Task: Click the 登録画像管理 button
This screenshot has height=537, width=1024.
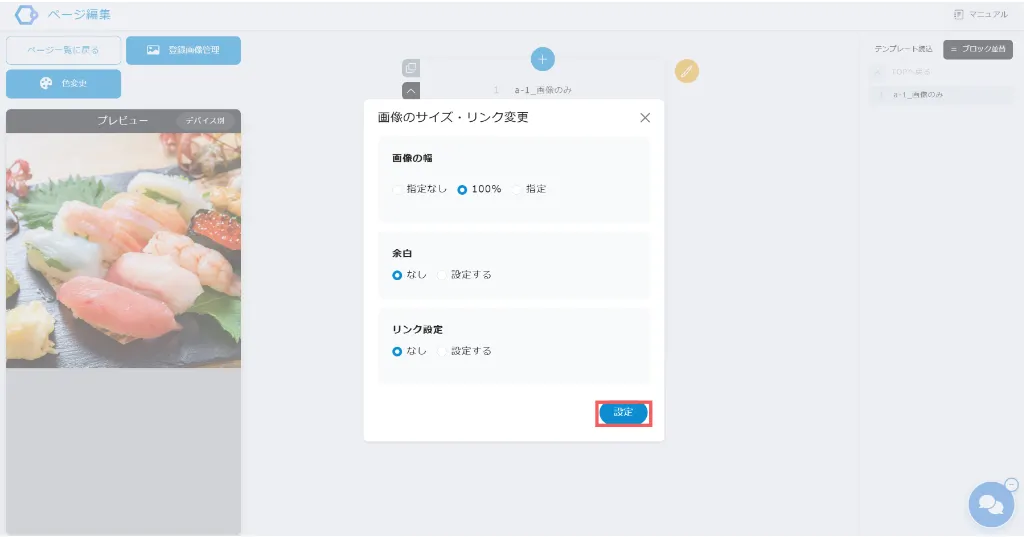Action: click(183, 50)
